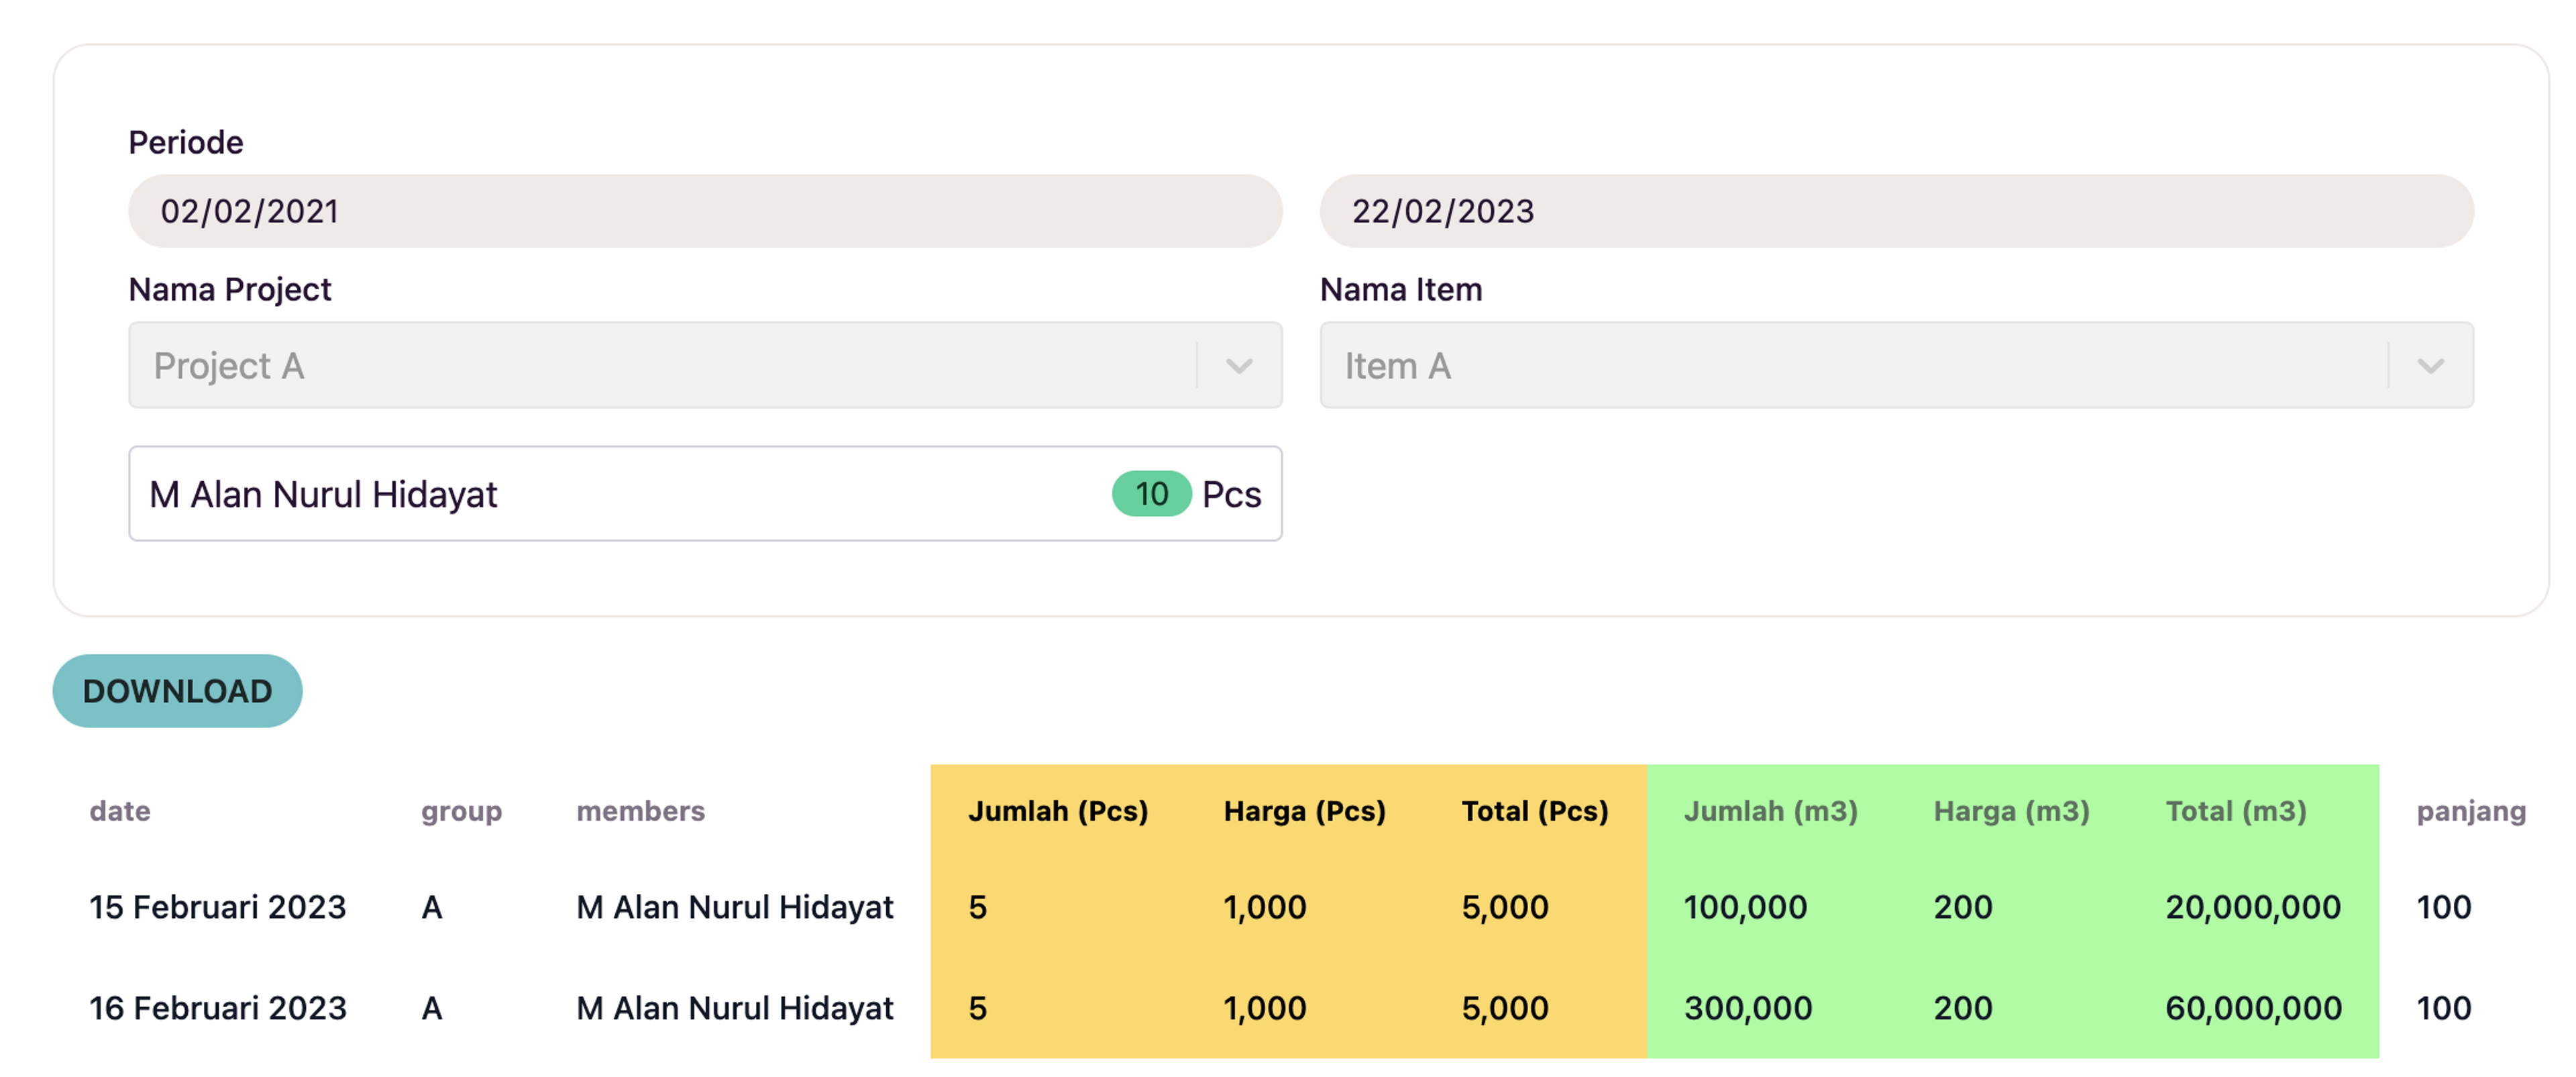Click the Harga (m3) column header
Viewport: 2576px width, 1077px height.
(x=2011, y=811)
